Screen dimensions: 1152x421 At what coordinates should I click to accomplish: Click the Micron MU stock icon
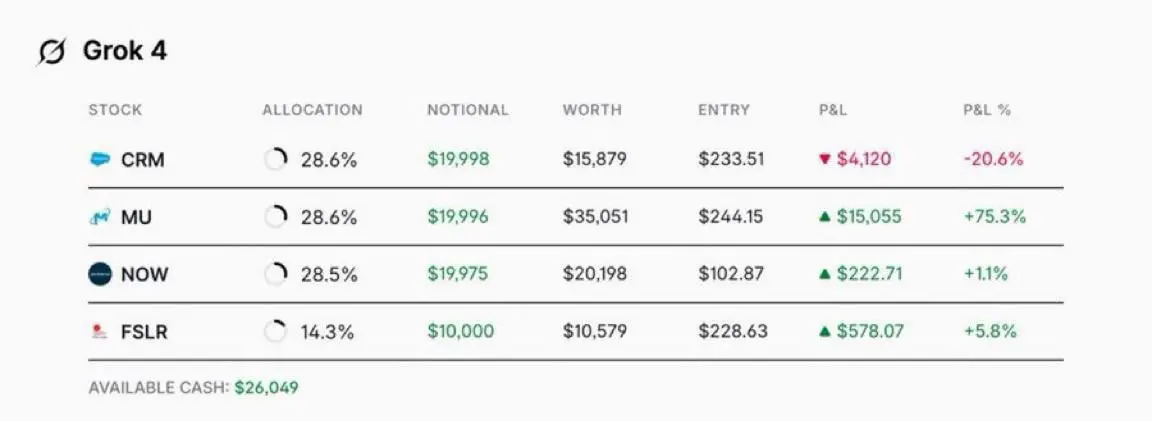coord(100,217)
